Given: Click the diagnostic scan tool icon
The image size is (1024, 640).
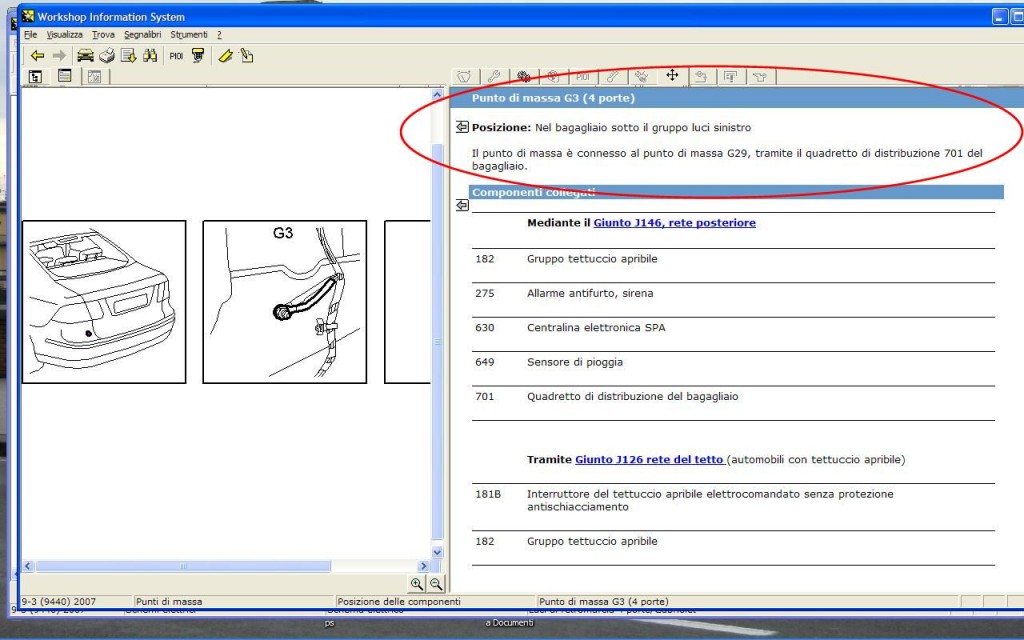Looking at the screenshot, I should [198, 56].
